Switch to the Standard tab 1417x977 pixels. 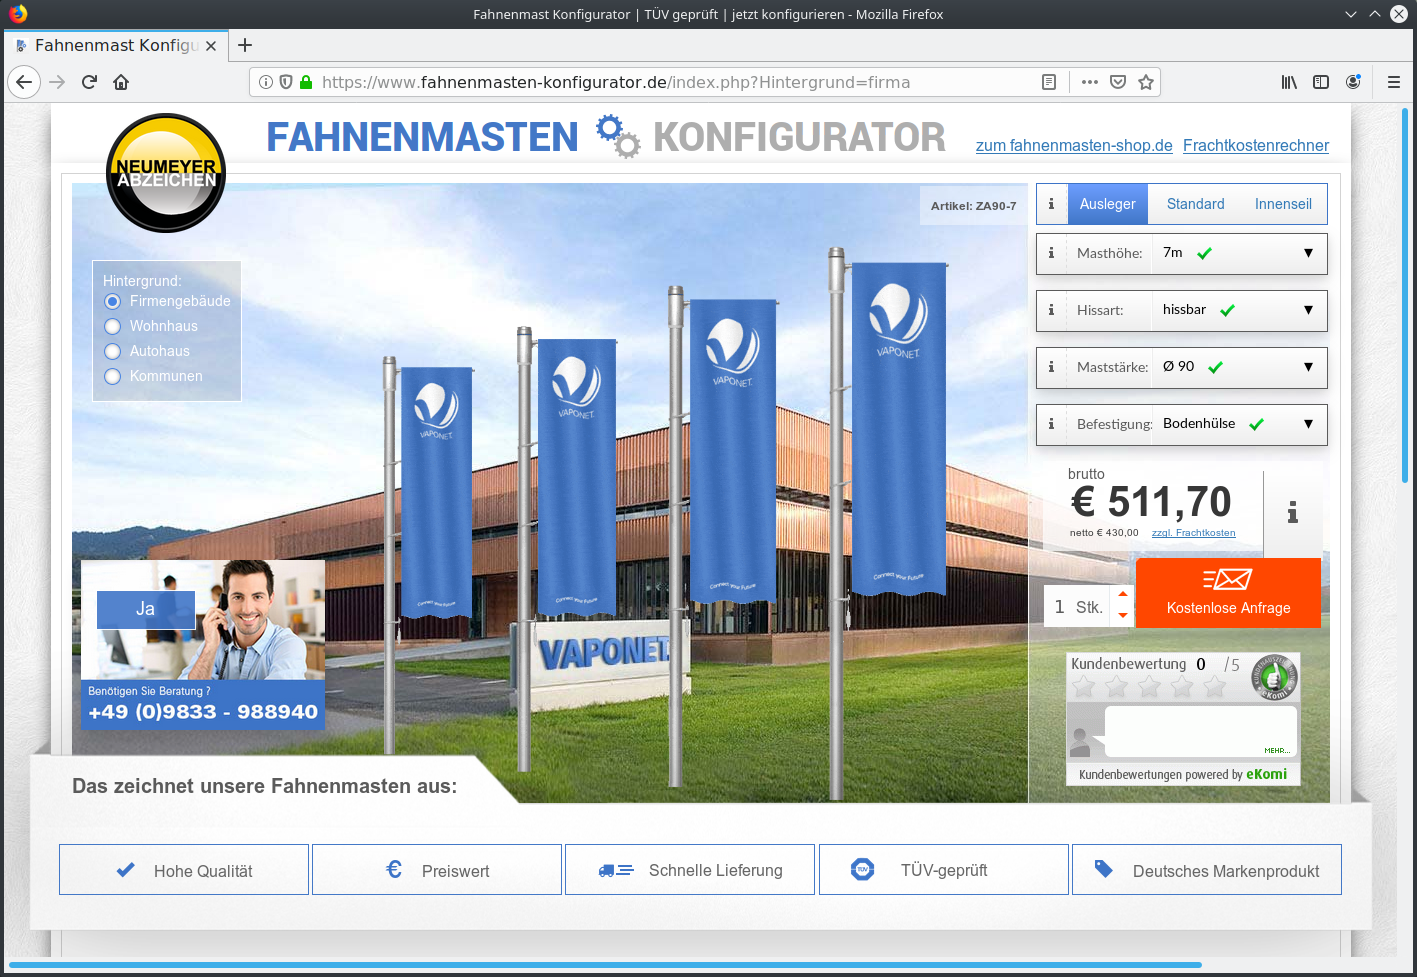coord(1195,203)
